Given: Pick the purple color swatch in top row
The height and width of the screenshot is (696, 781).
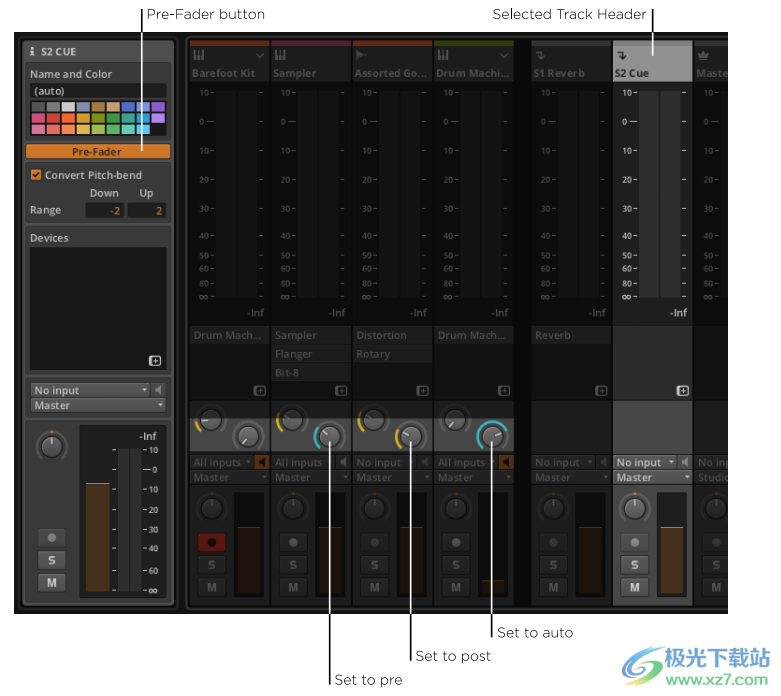Looking at the screenshot, I should (158, 107).
